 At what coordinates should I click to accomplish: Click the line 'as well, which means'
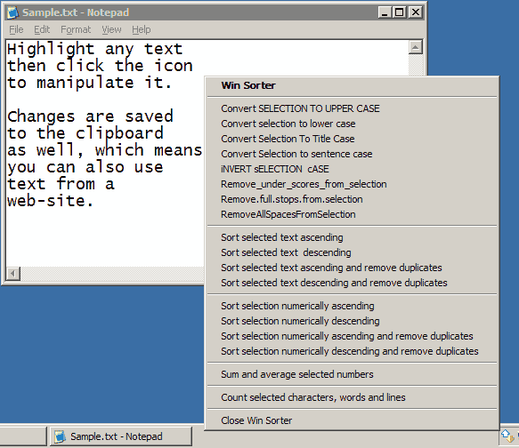105,150
